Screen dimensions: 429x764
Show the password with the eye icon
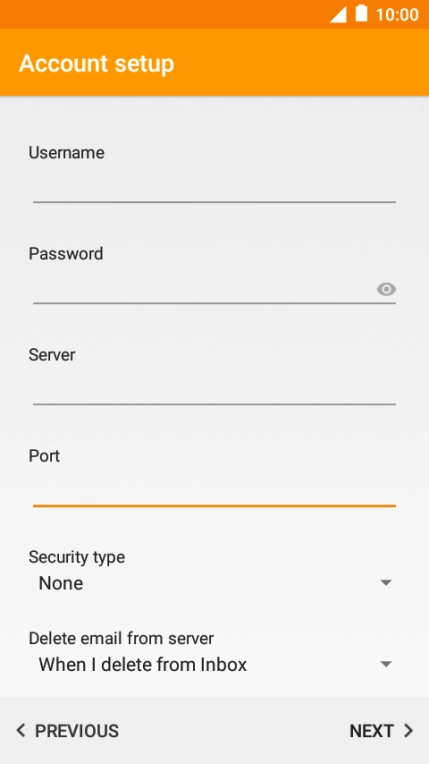[x=386, y=289]
